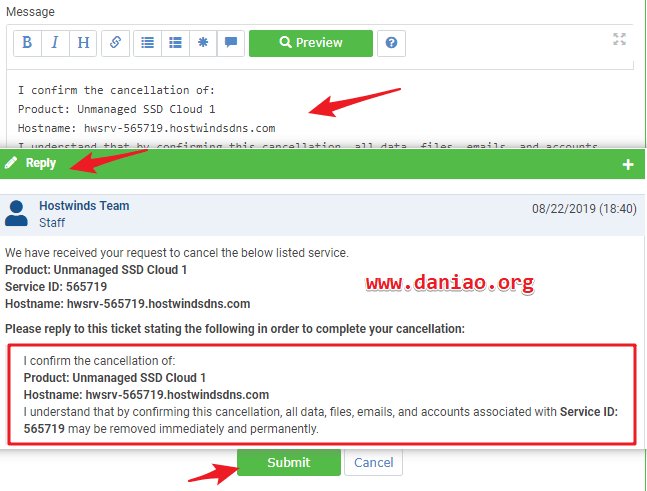Click the Message field label
647x491 pixels.
pyautogui.click(x=30, y=12)
